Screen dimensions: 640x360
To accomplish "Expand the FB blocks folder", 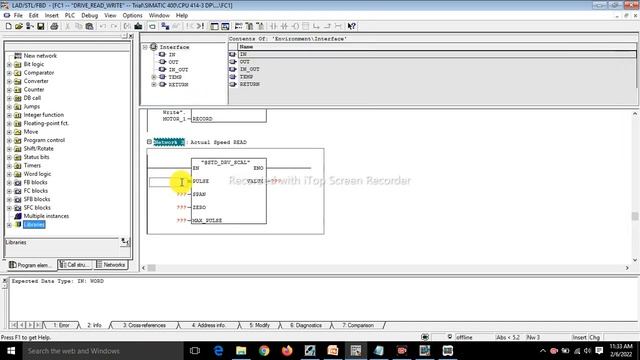I will pyautogui.click(x=9, y=182).
